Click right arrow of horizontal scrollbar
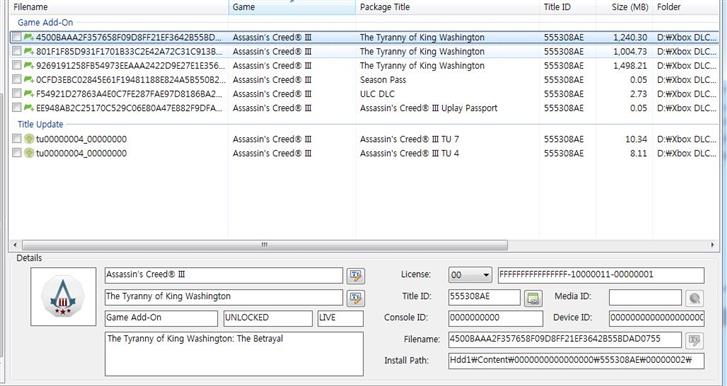The image size is (727, 386). pyautogui.click(x=712, y=245)
